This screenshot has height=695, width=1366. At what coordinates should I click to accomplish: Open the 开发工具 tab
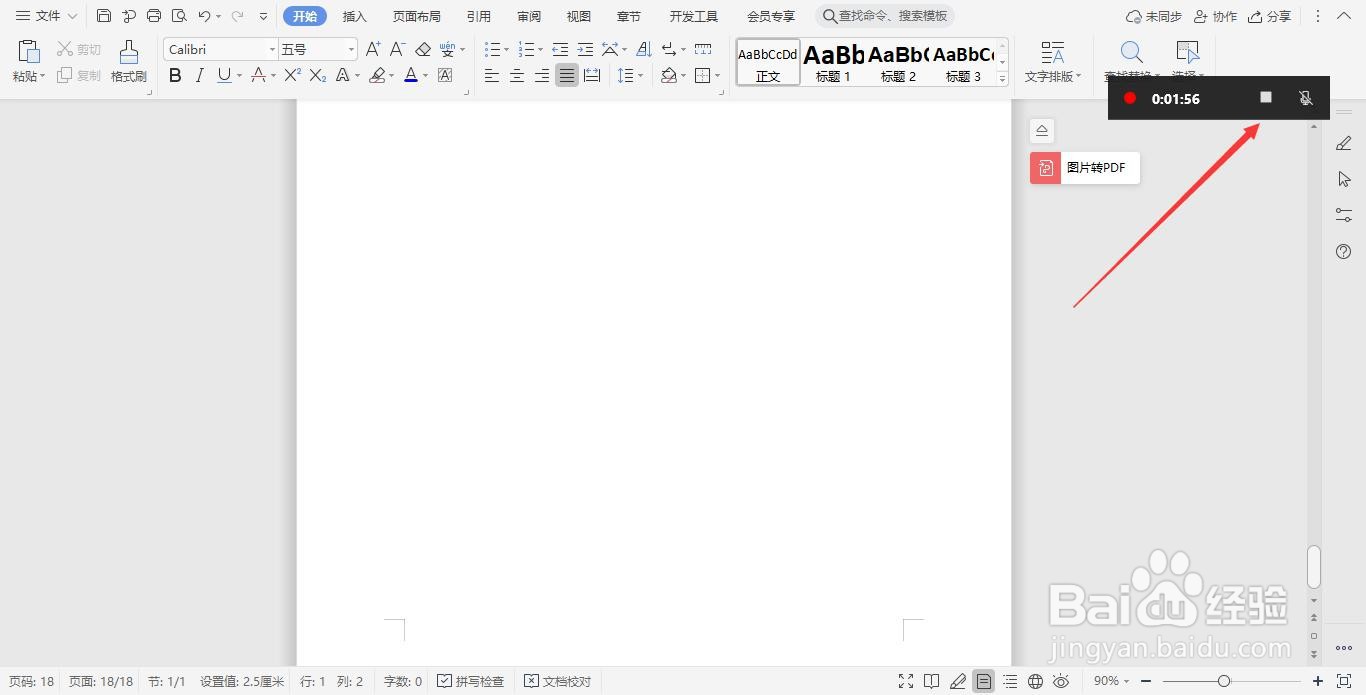694,16
